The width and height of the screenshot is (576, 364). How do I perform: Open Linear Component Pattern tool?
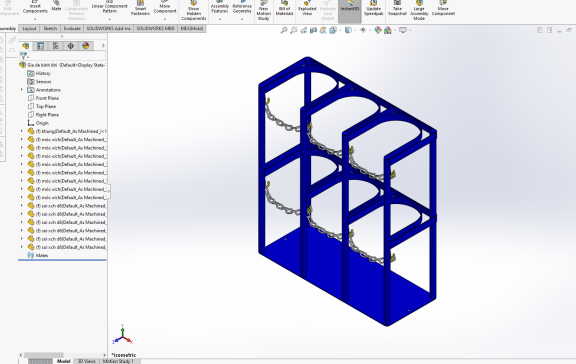(x=109, y=8)
